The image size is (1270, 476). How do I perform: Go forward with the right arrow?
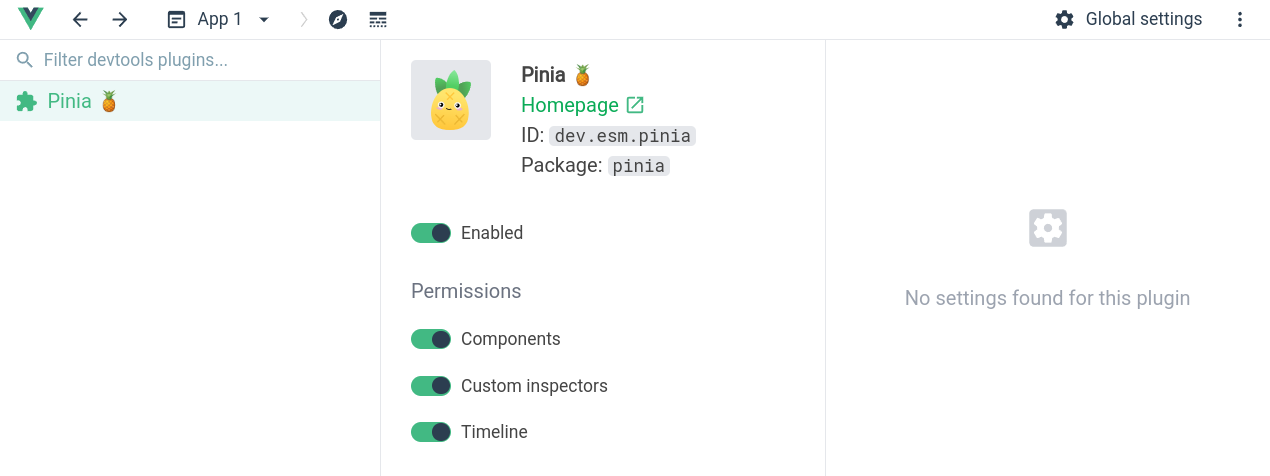click(x=120, y=20)
